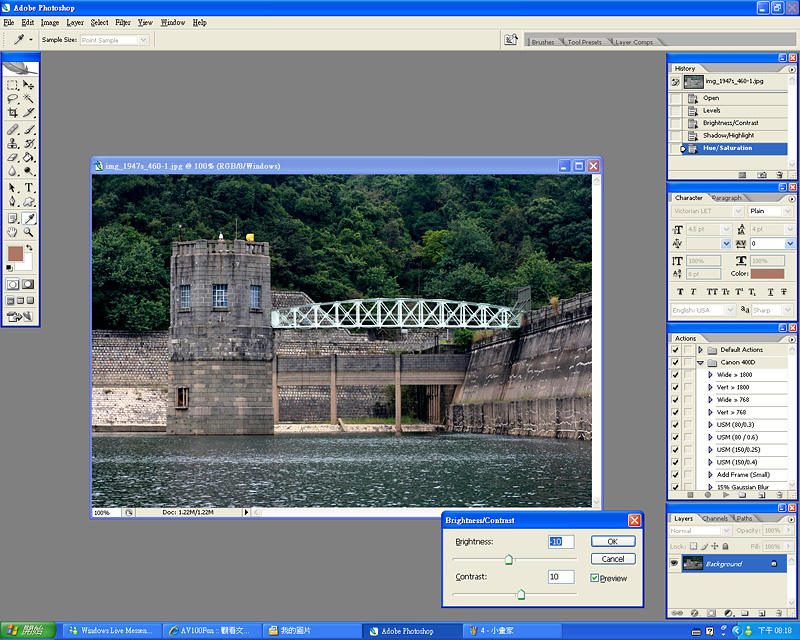
Task: Choose the Horizontal Type tool
Action: click(29, 187)
